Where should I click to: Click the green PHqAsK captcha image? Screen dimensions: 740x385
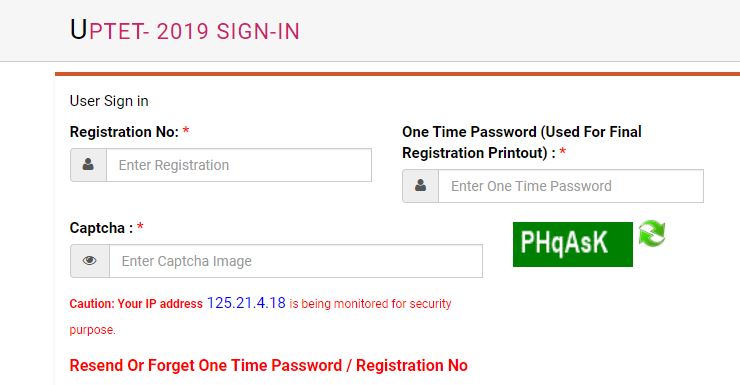(x=572, y=244)
